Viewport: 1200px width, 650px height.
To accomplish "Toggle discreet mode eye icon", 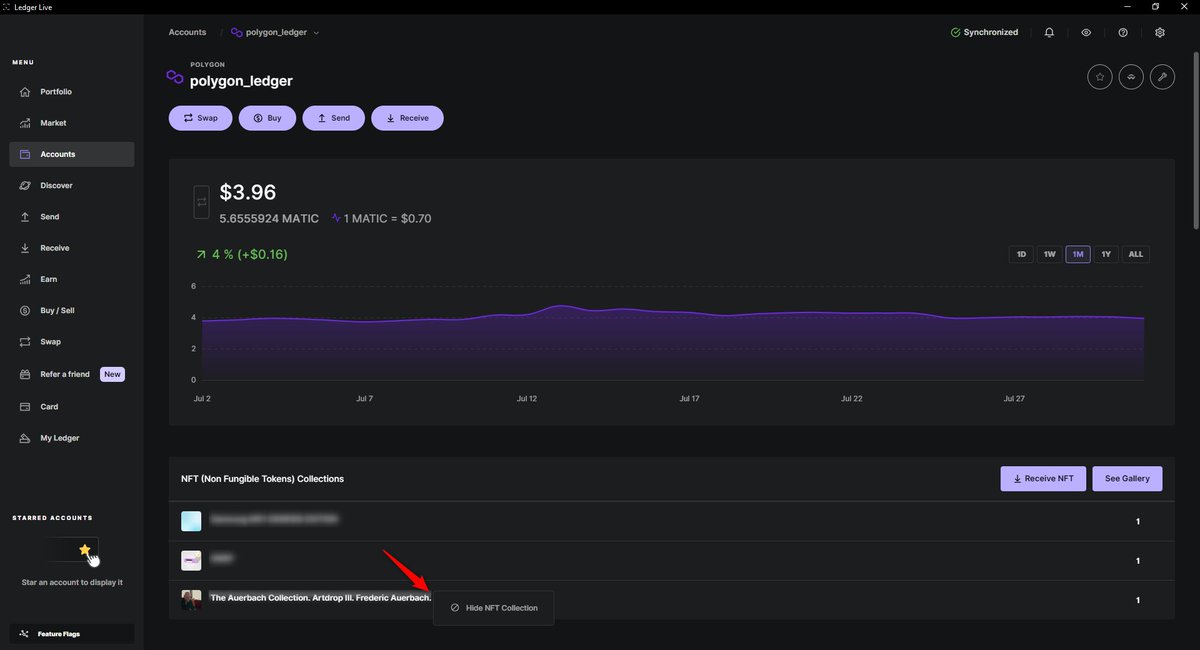I will pyautogui.click(x=1086, y=32).
